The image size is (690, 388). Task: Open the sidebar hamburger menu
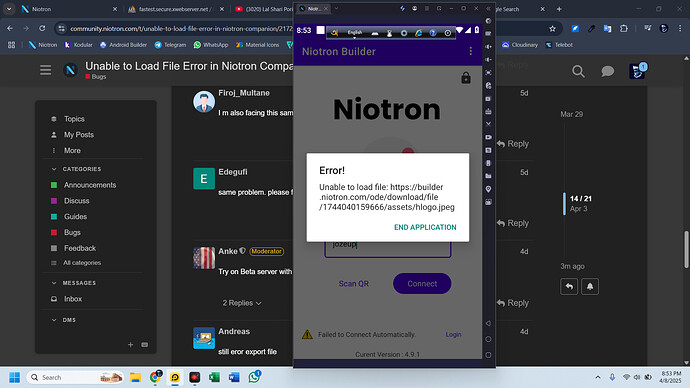[x=46, y=70]
